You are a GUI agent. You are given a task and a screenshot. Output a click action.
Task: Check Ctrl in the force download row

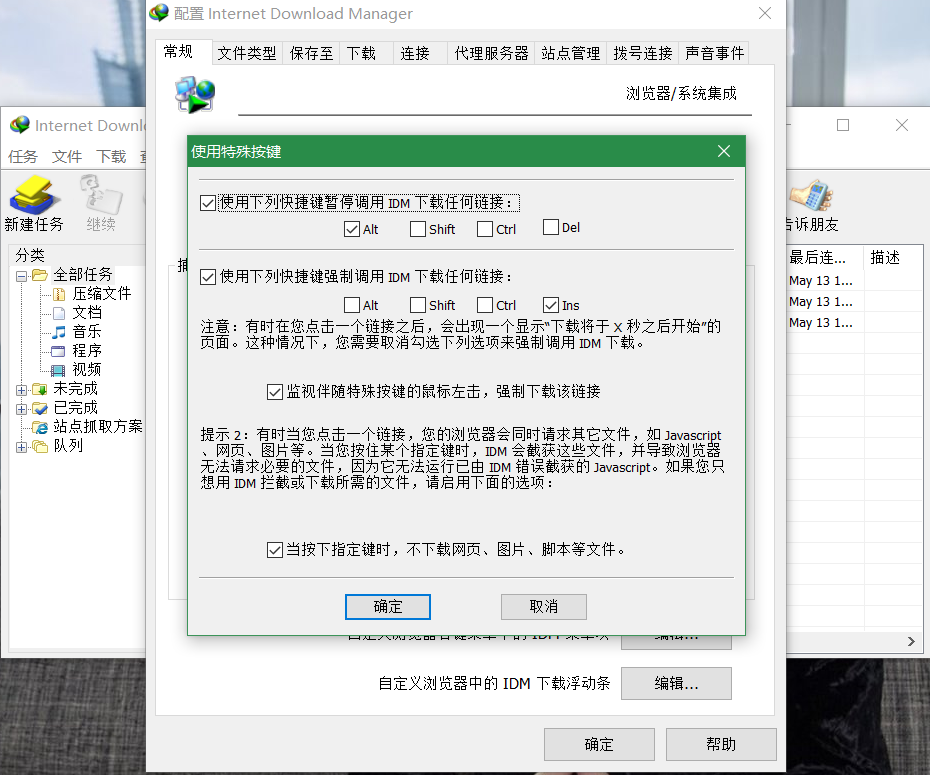coord(485,305)
